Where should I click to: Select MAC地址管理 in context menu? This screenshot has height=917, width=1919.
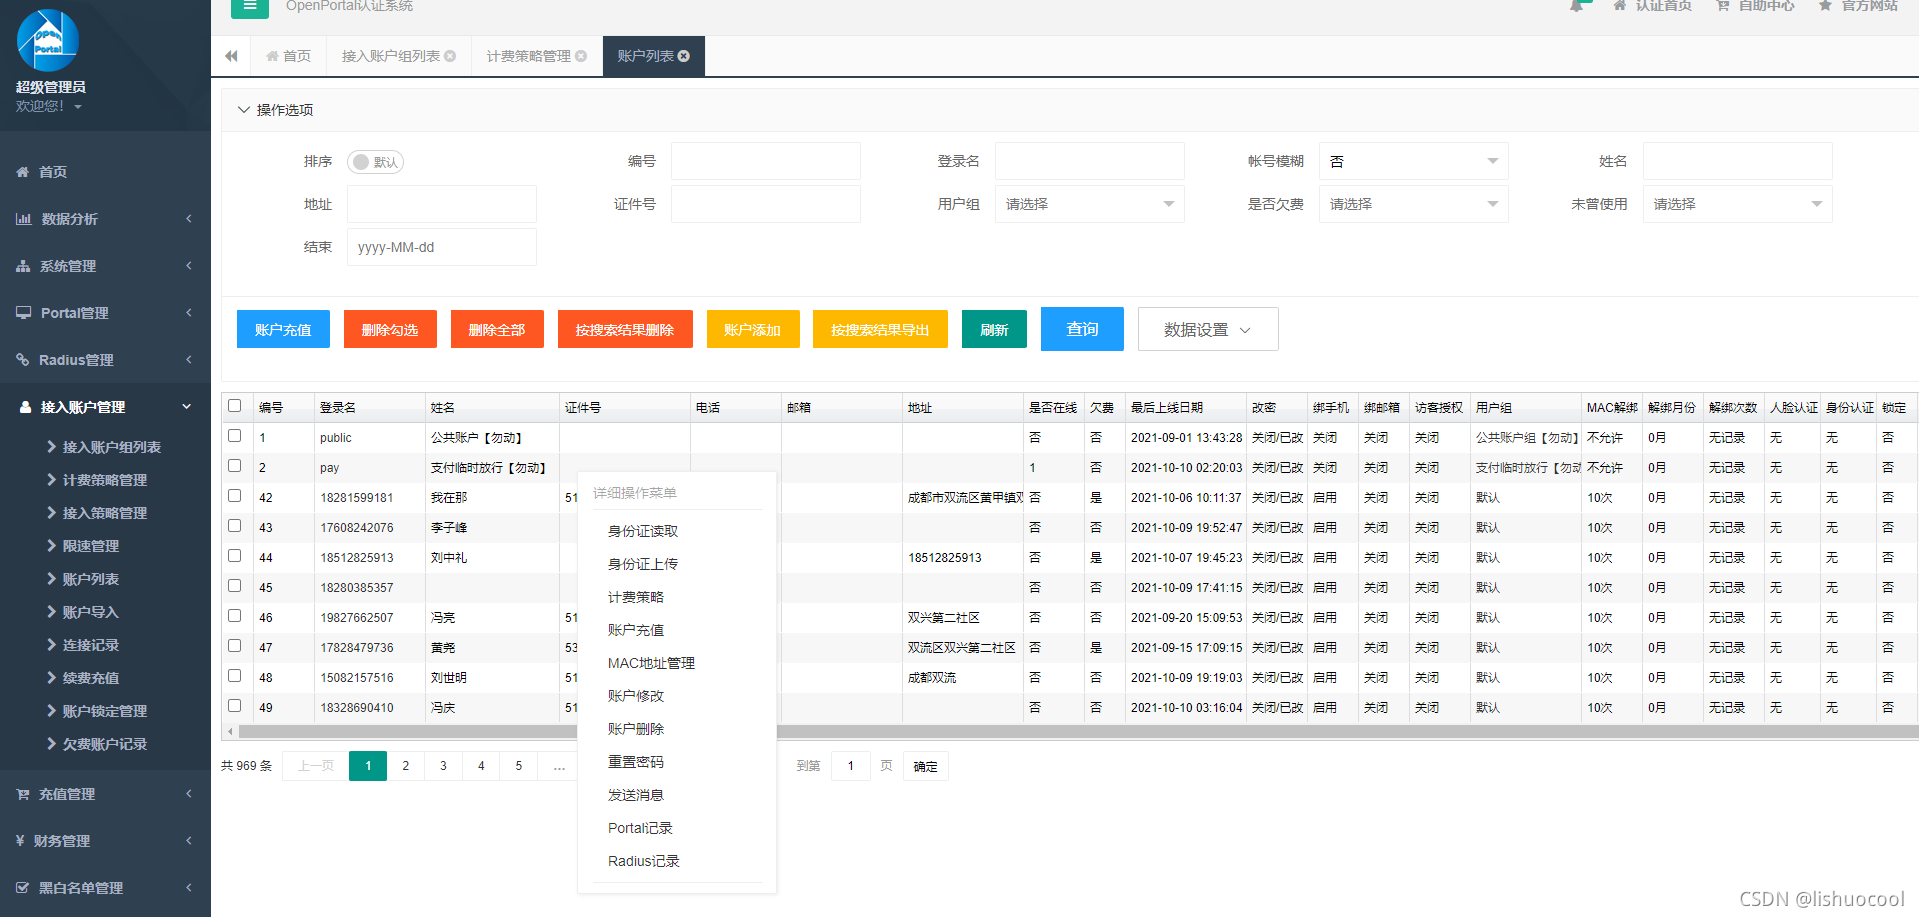pyautogui.click(x=651, y=663)
